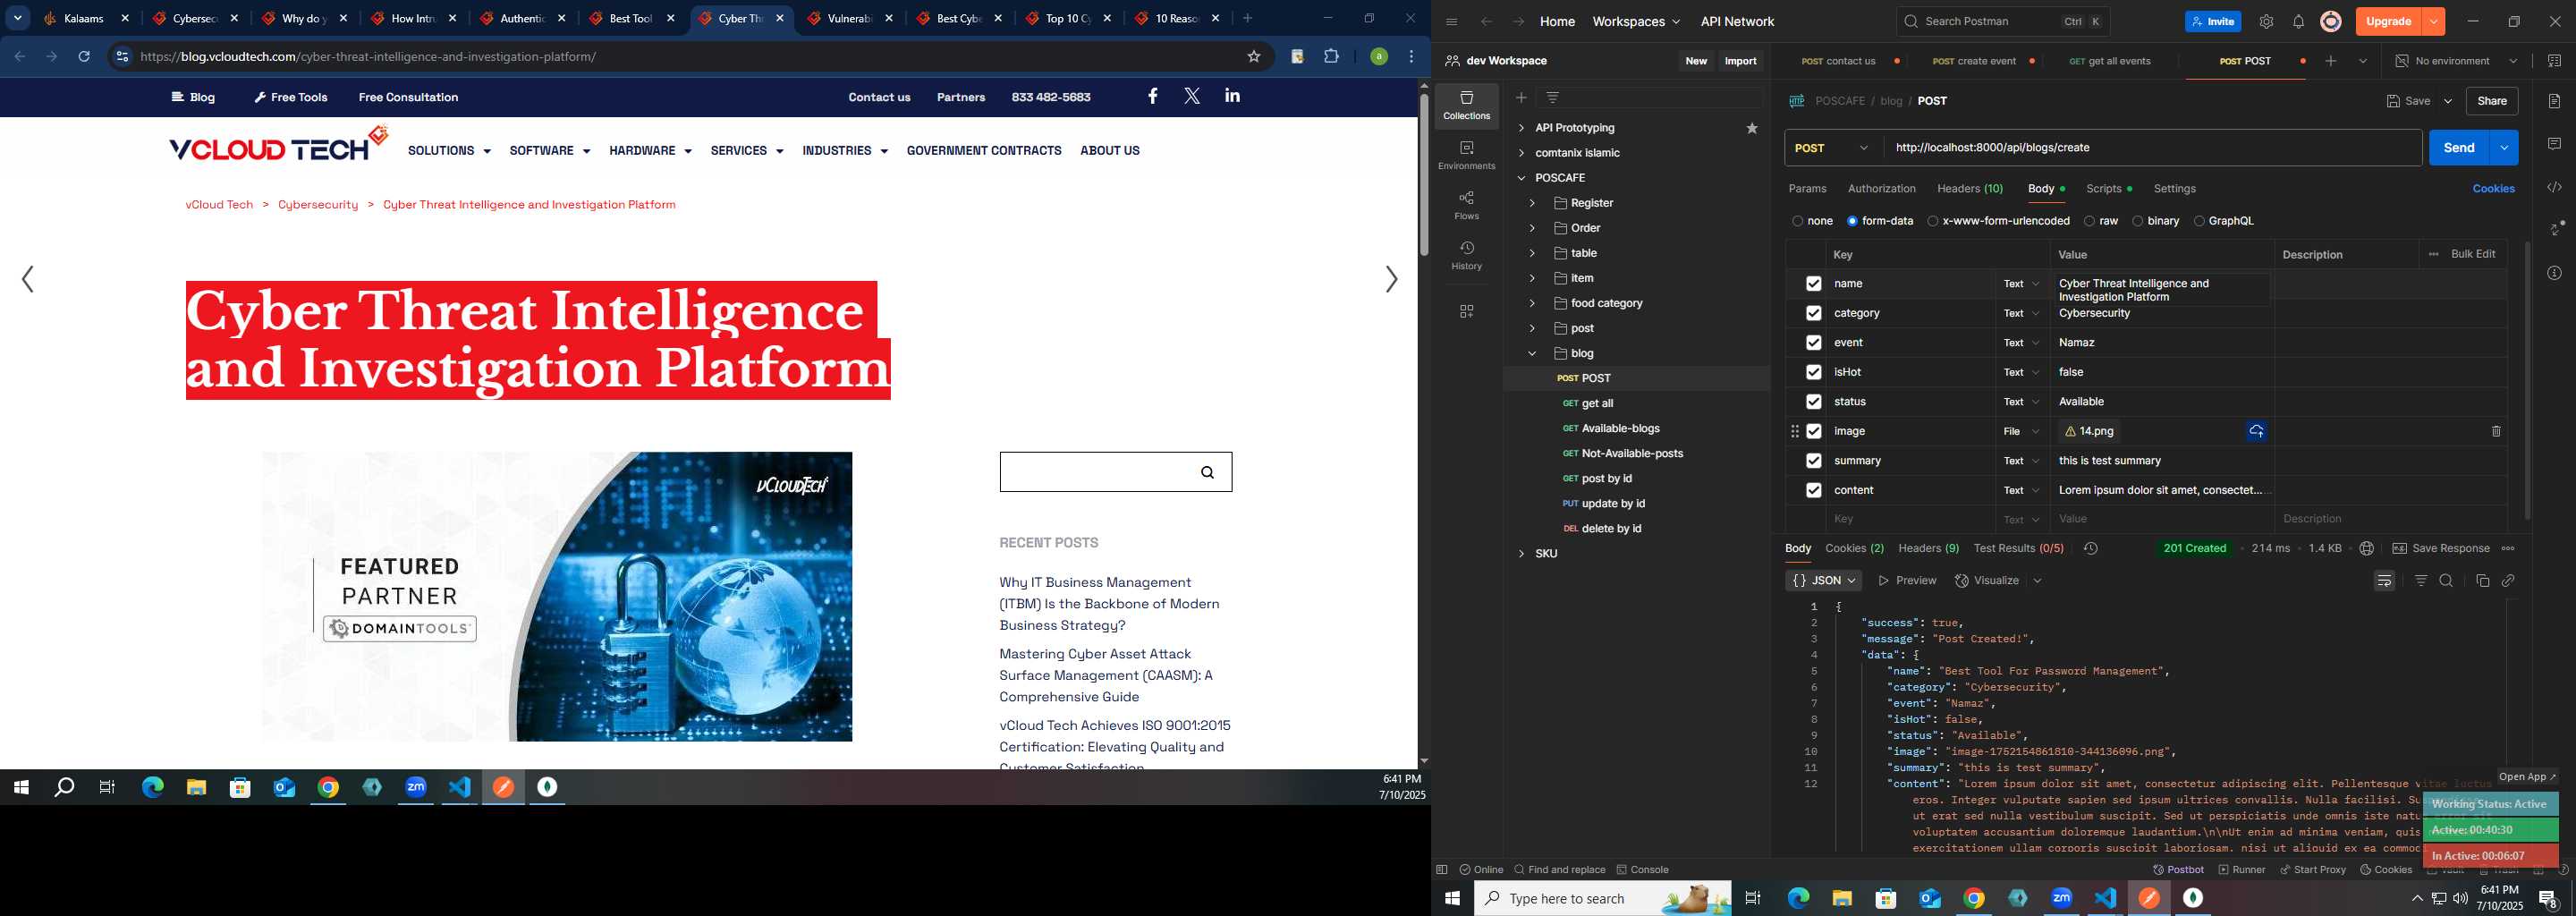Screen dimensions: 2576x916
Task: Open the JSON format dropdown
Action: pyautogui.click(x=1823, y=581)
